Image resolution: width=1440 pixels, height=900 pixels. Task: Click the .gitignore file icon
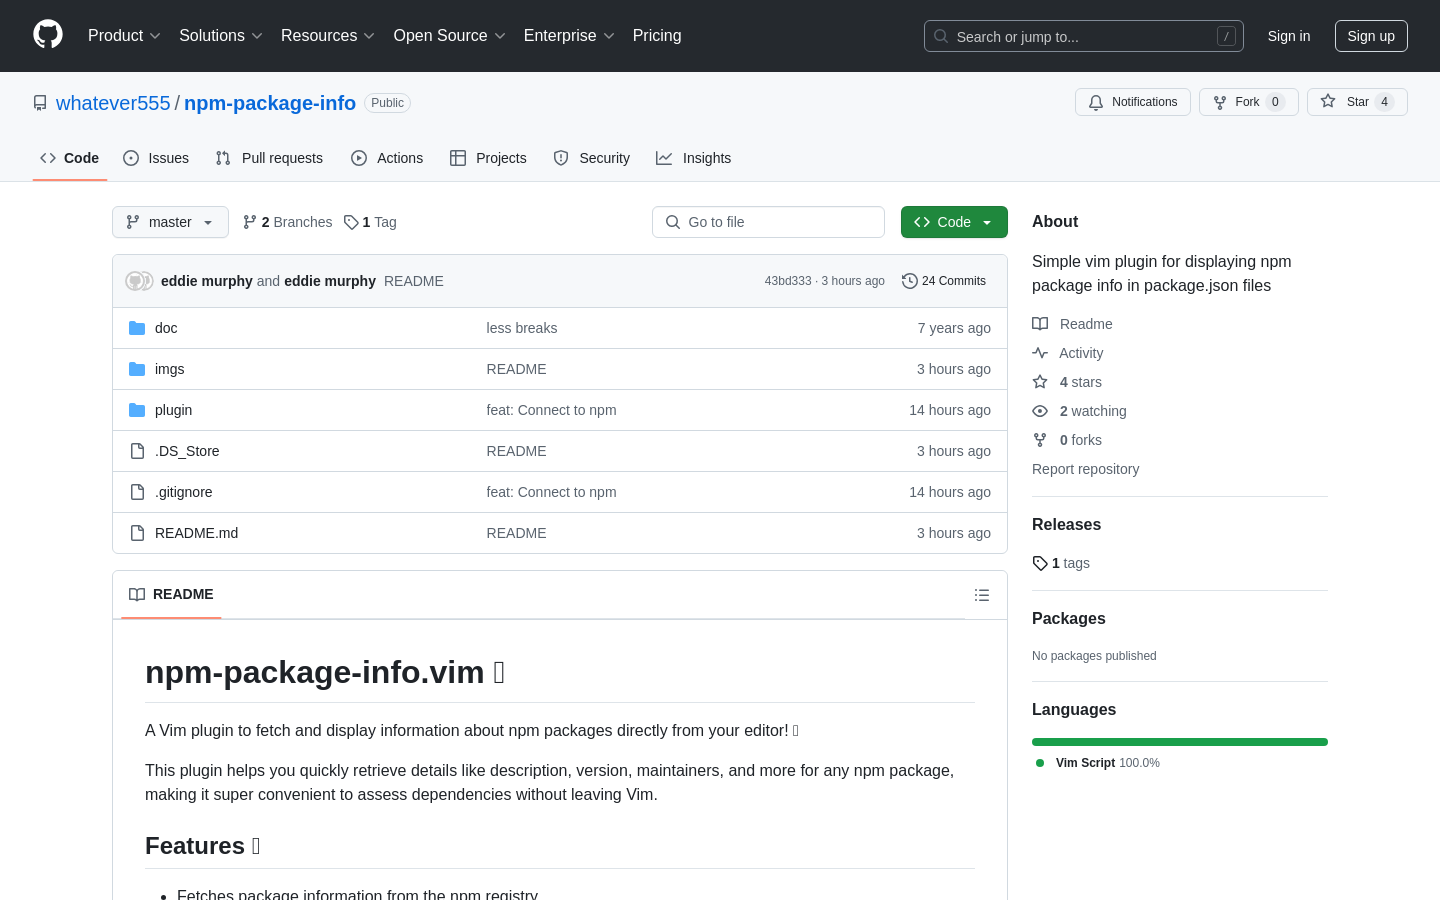(x=137, y=492)
